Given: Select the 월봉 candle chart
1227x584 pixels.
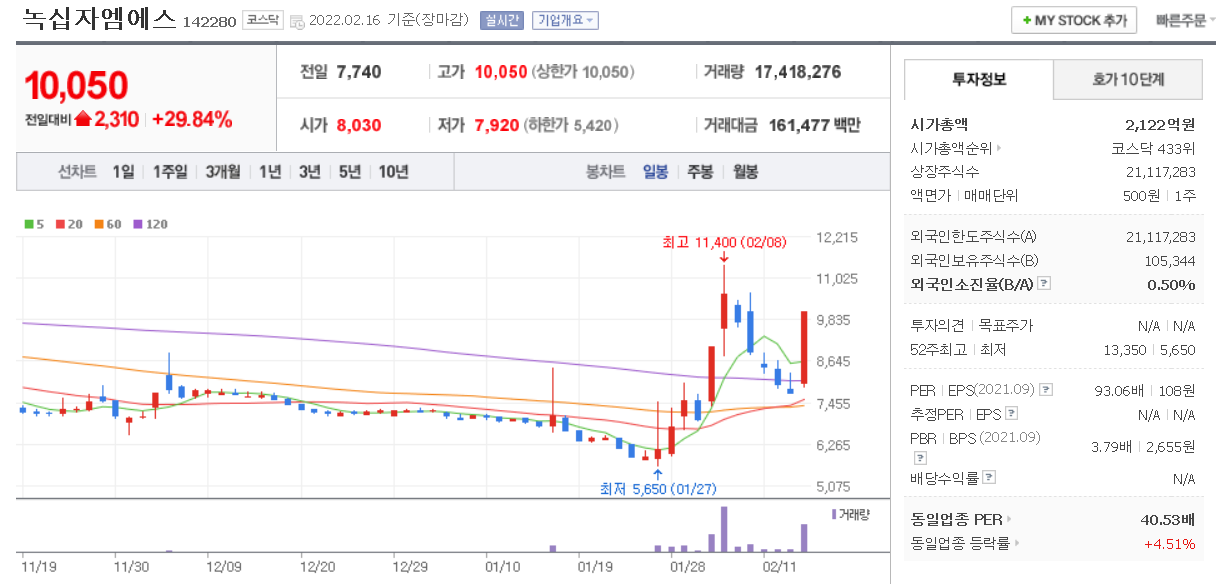Looking at the screenshot, I should point(745,172).
